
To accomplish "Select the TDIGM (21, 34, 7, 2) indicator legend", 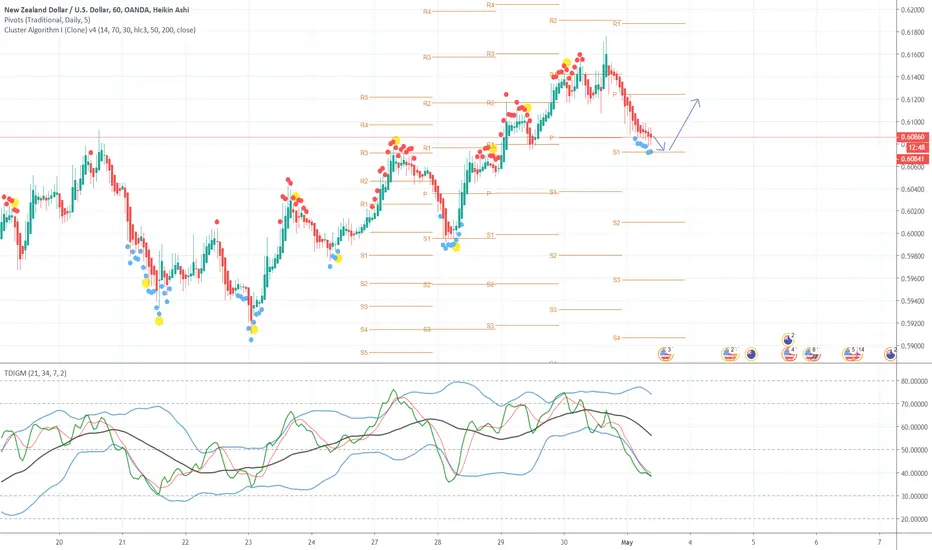I will (35, 373).
